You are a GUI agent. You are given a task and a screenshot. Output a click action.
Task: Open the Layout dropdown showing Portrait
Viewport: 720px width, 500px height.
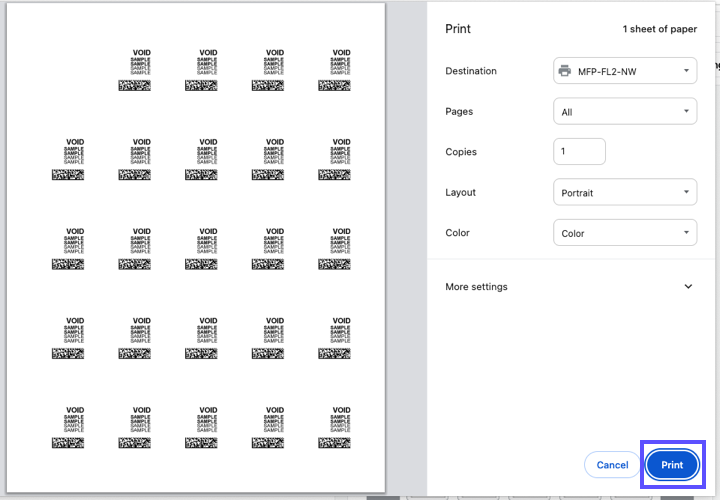click(x=625, y=192)
